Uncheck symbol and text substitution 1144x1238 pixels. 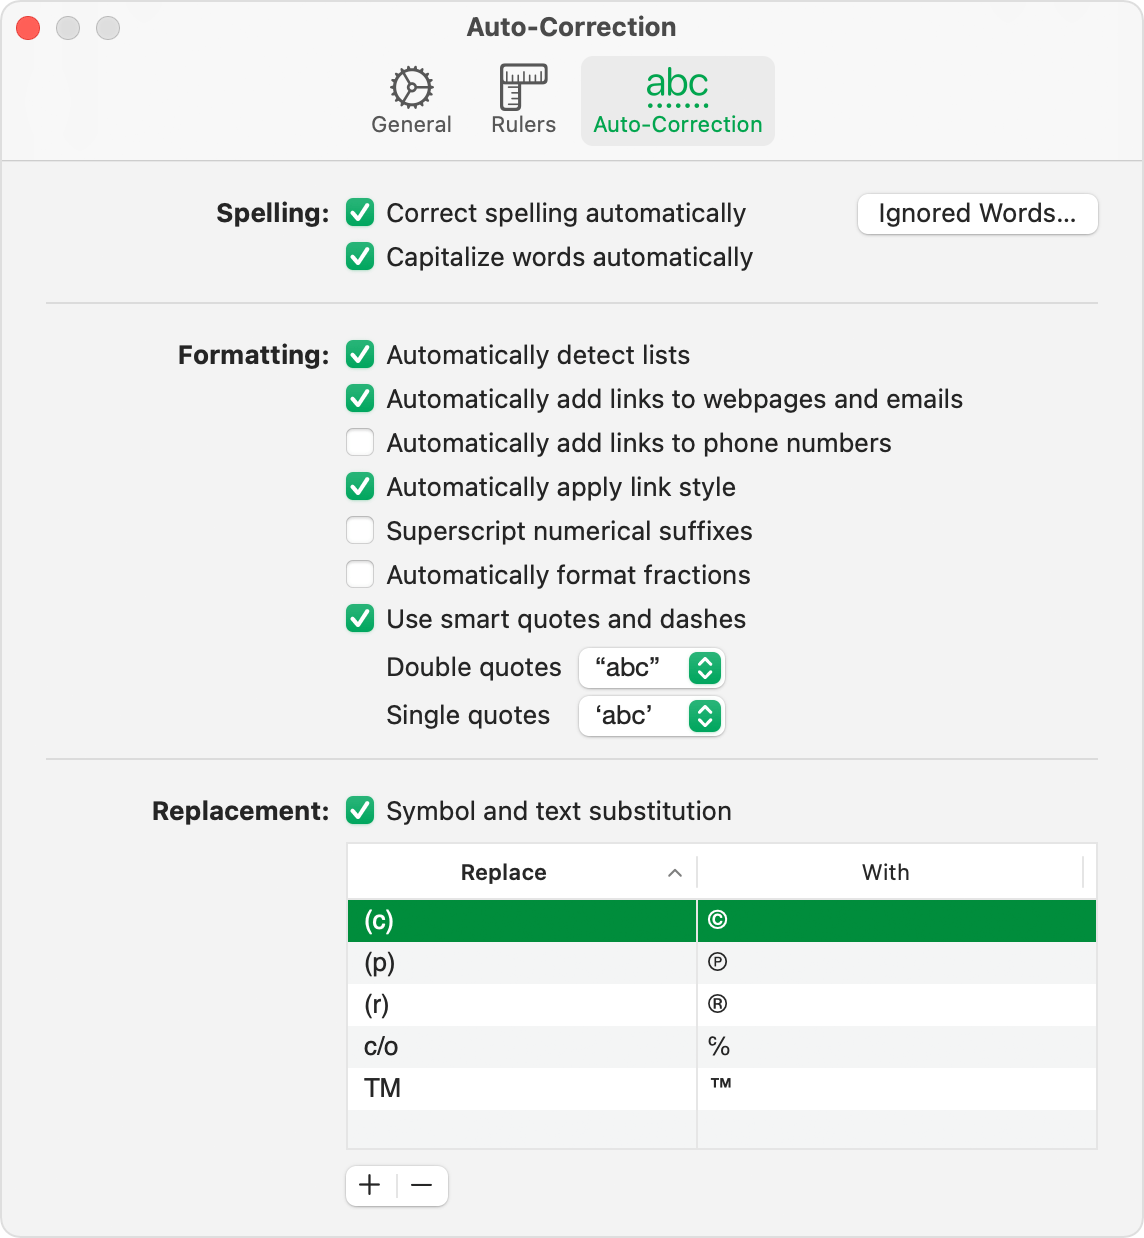[x=360, y=811]
